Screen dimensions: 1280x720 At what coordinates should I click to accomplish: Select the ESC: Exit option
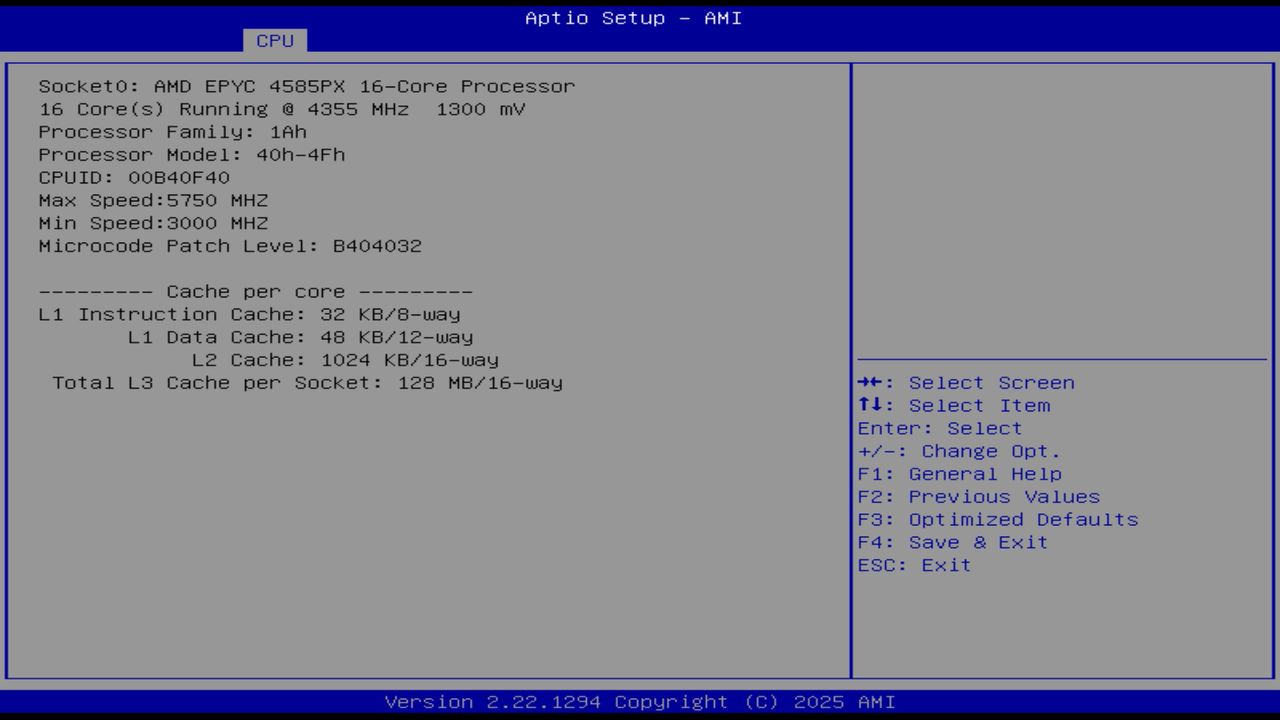coord(913,565)
